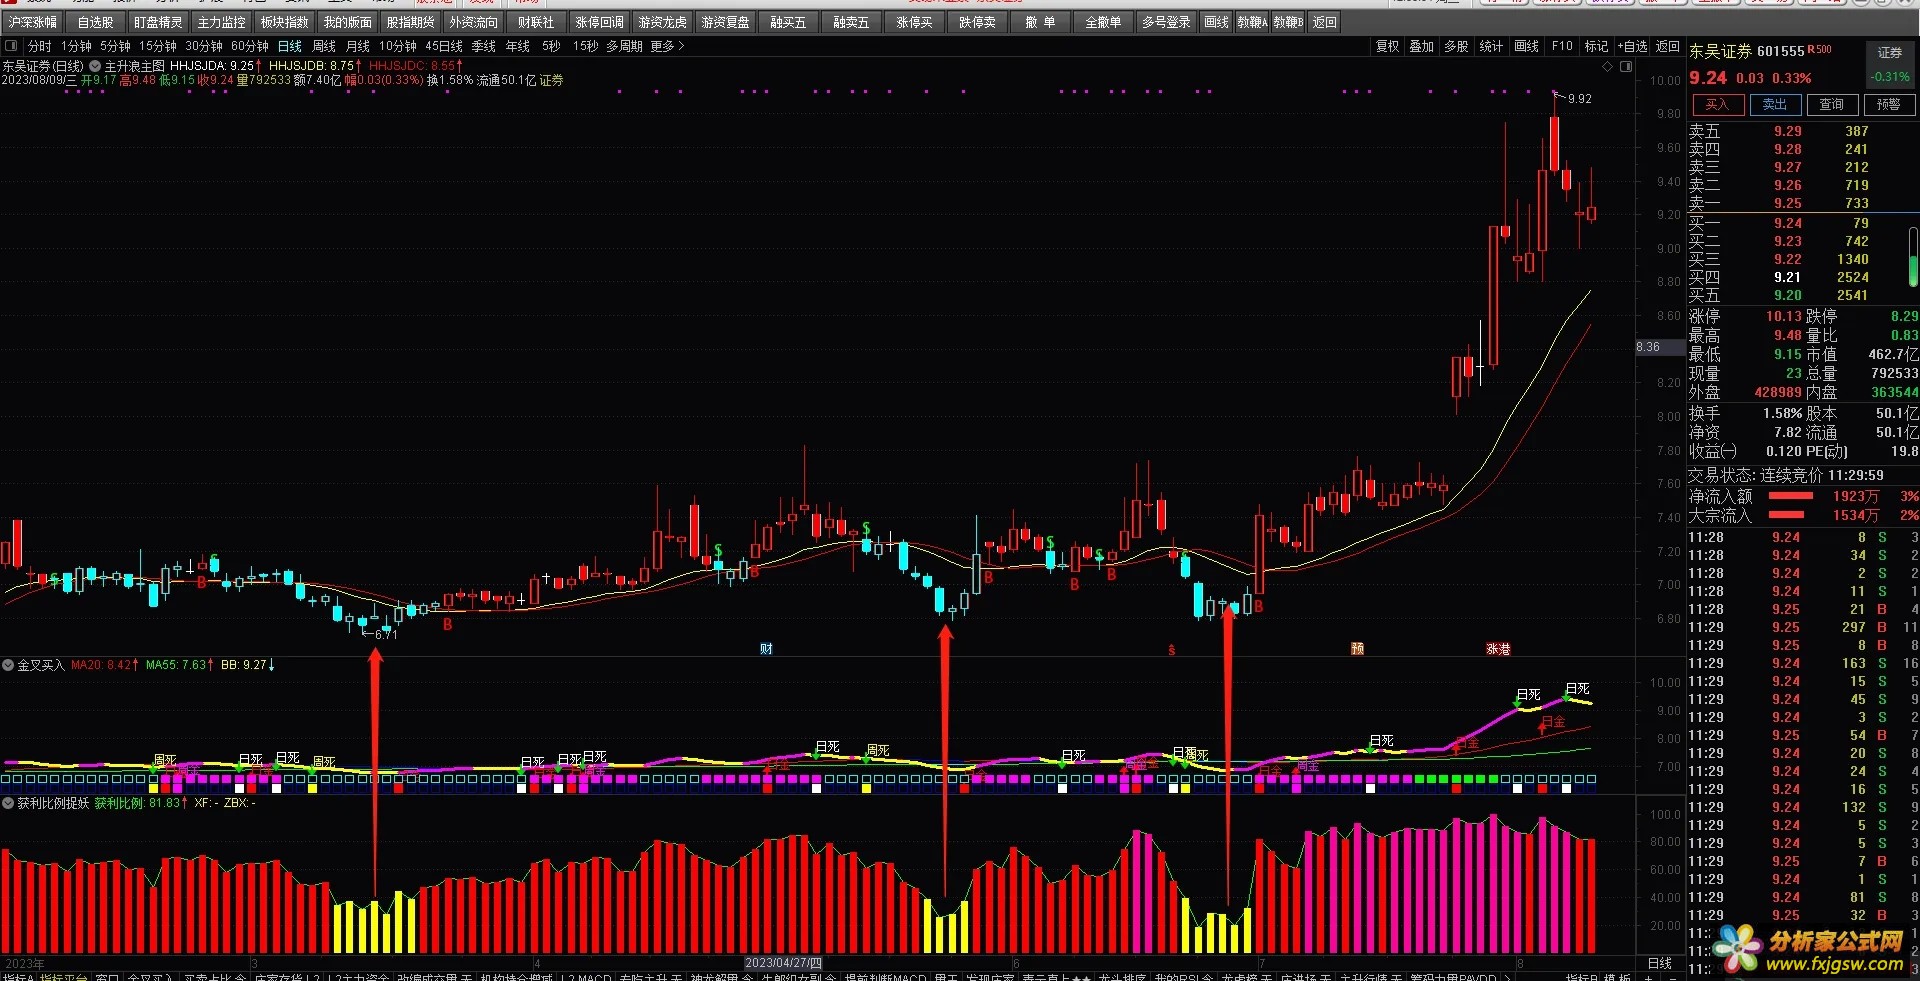Click the circle icon beside 金叉买入 indicator
1920x981 pixels.
pos(8,664)
